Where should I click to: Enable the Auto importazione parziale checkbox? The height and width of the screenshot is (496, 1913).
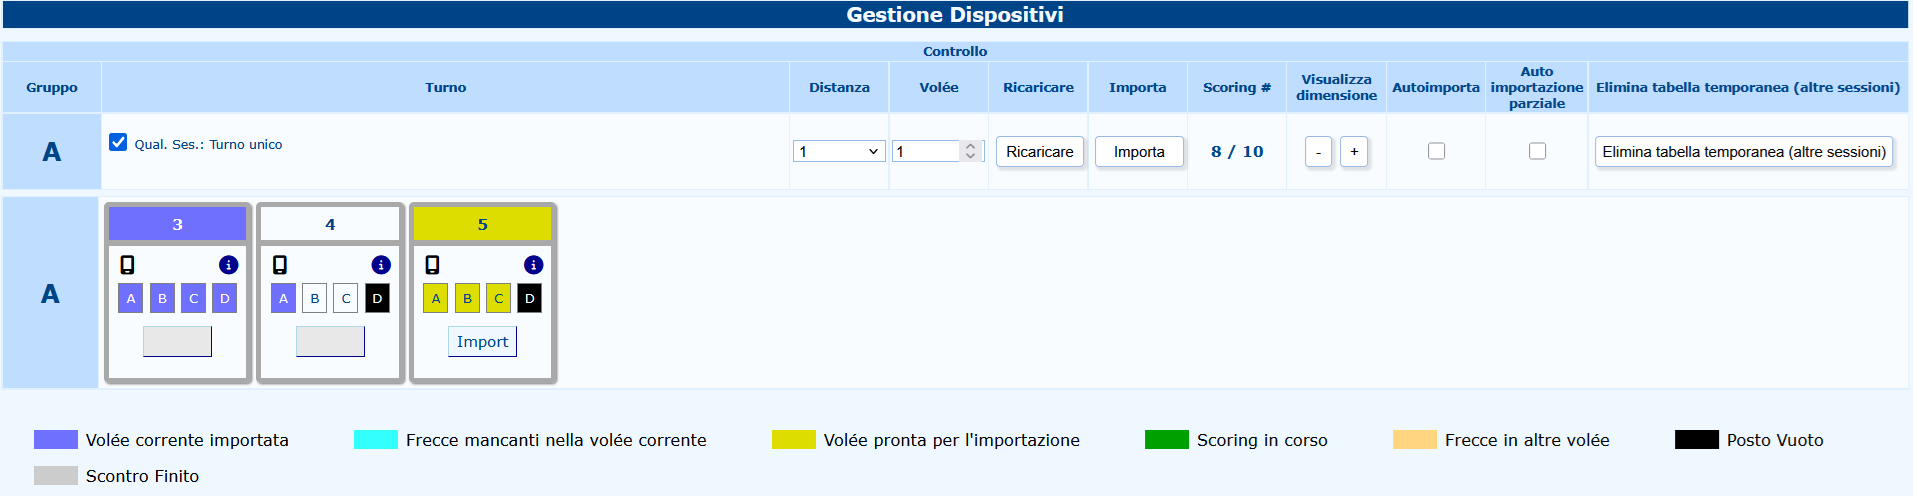pos(1537,151)
